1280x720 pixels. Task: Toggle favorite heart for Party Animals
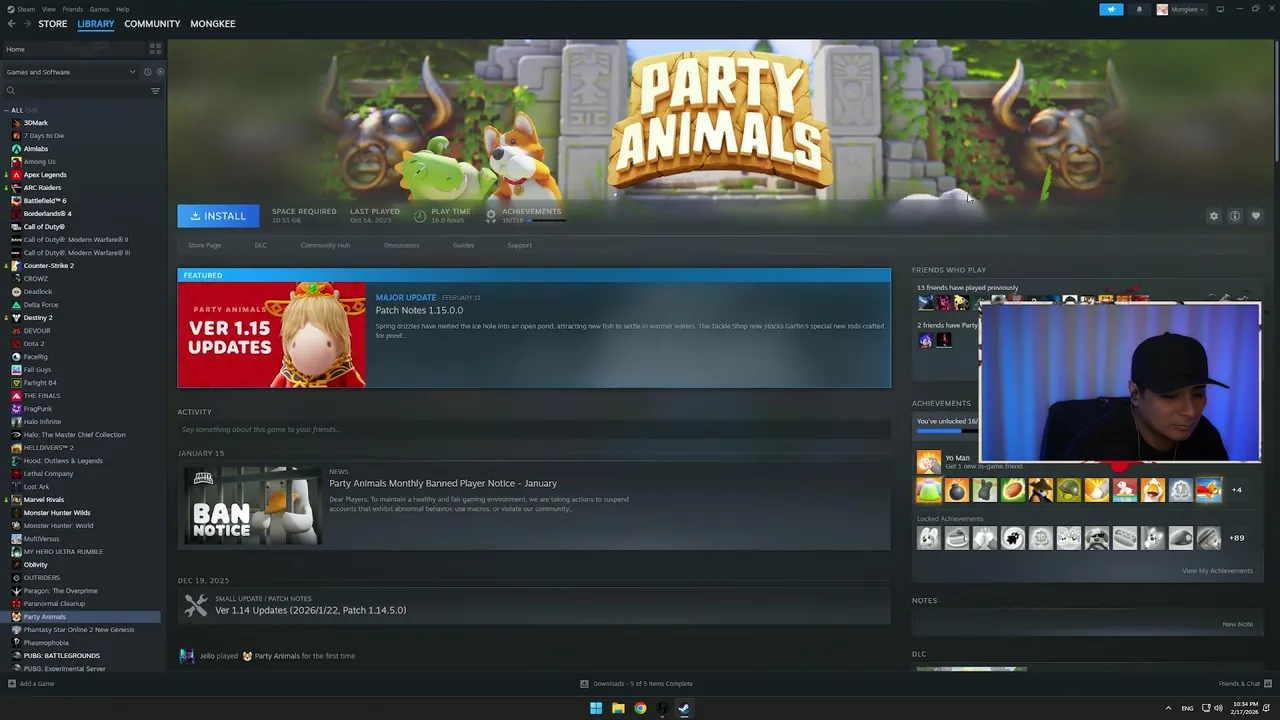1256,216
